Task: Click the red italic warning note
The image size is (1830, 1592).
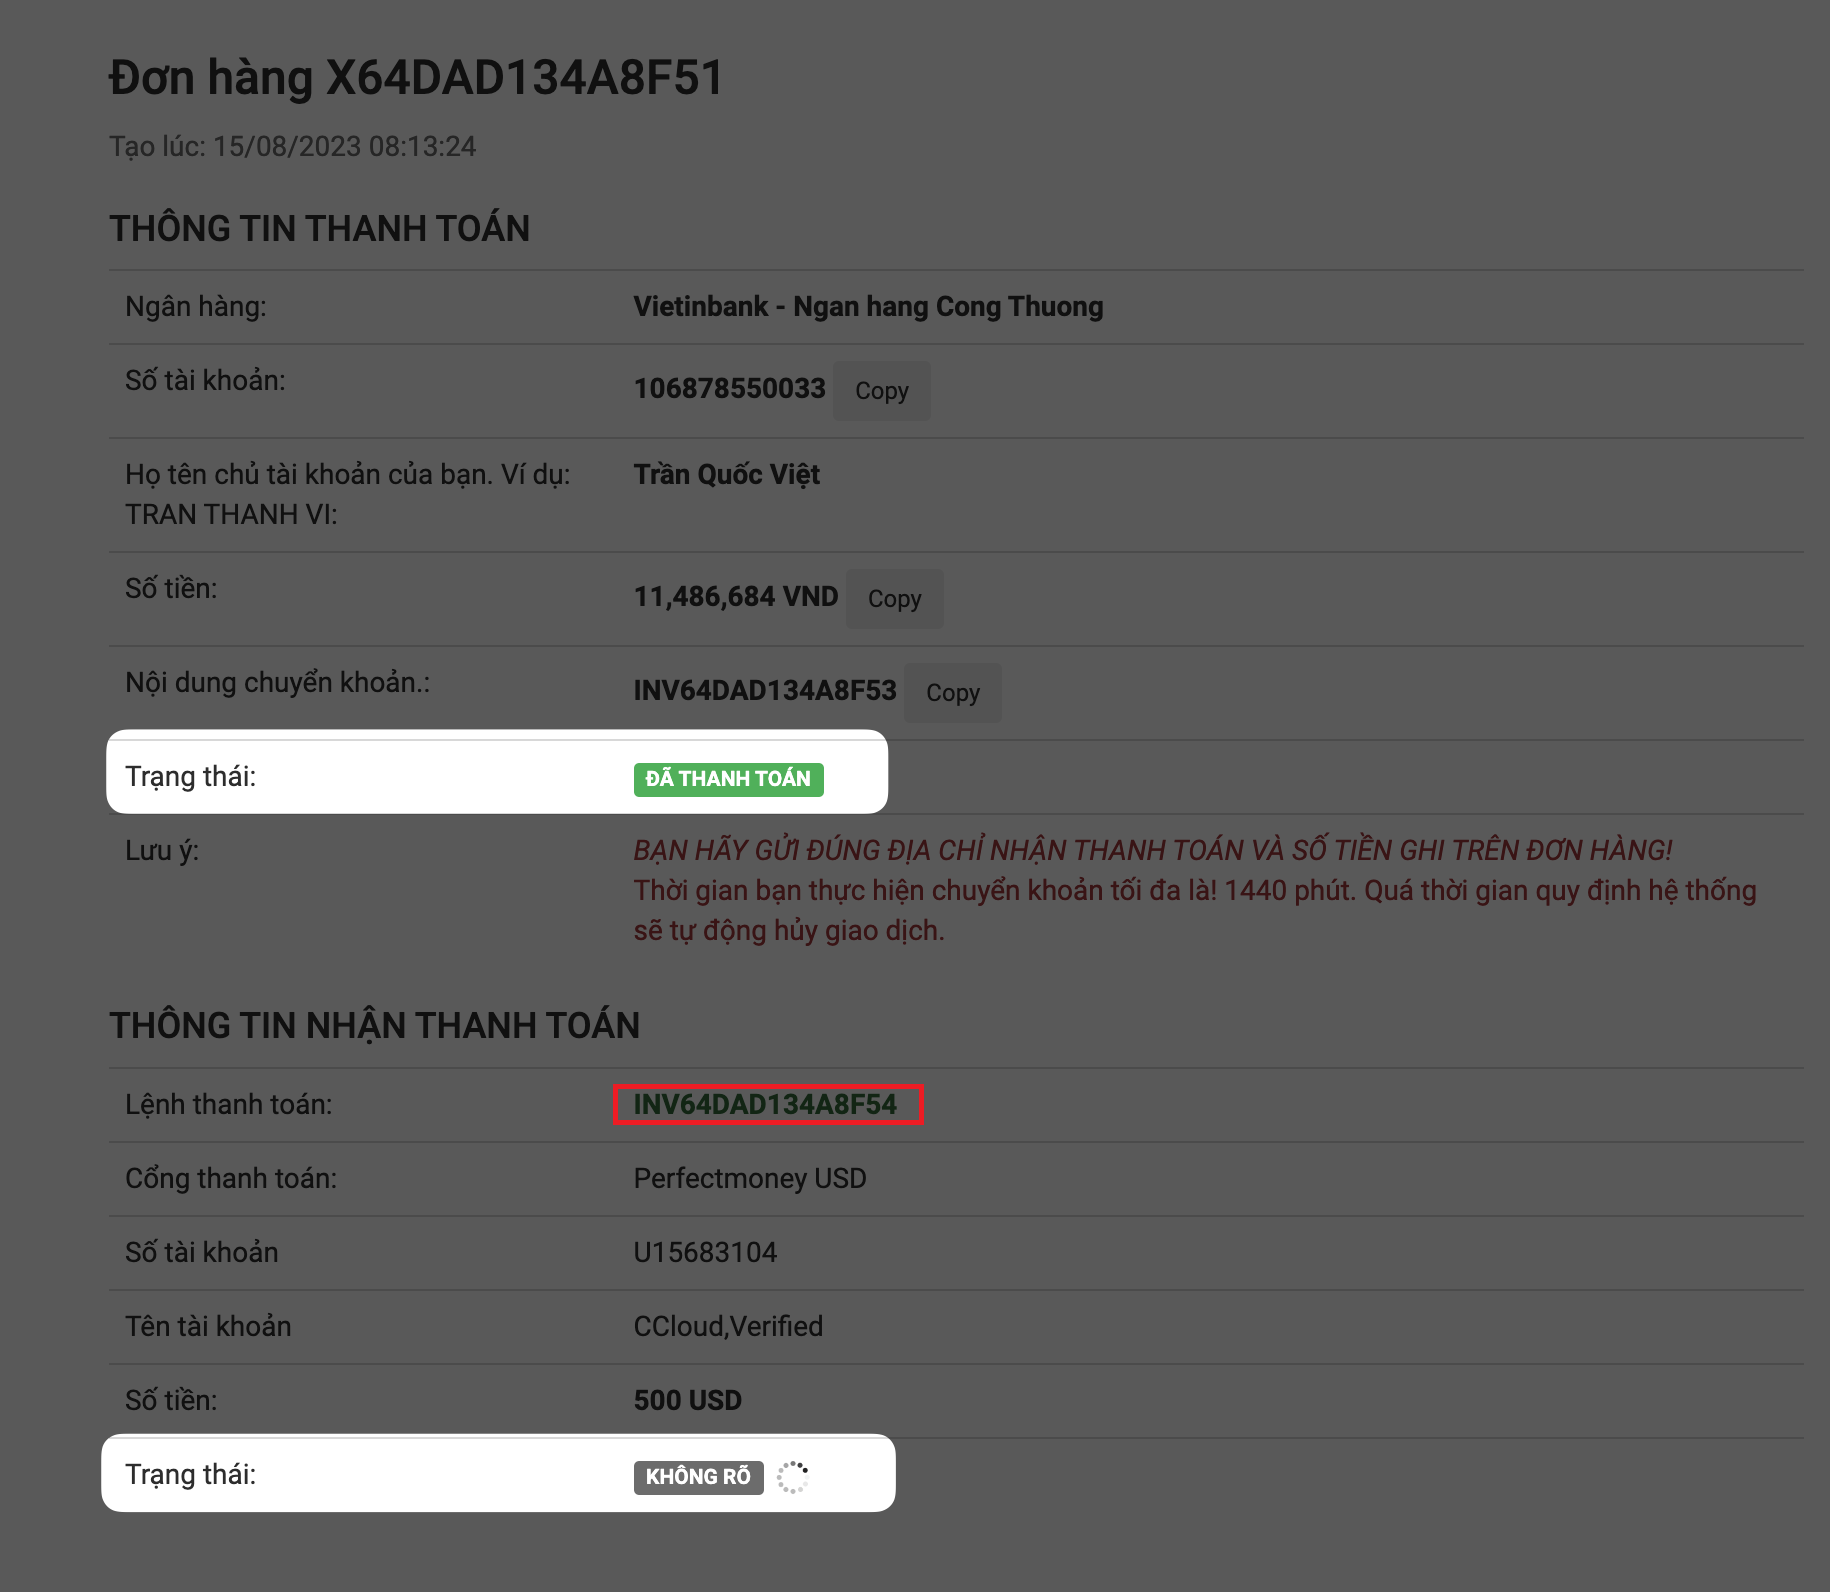Action: point(1152,851)
